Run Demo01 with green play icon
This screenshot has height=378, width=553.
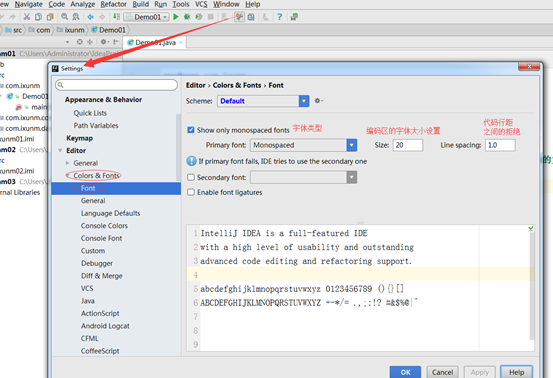tap(176, 17)
